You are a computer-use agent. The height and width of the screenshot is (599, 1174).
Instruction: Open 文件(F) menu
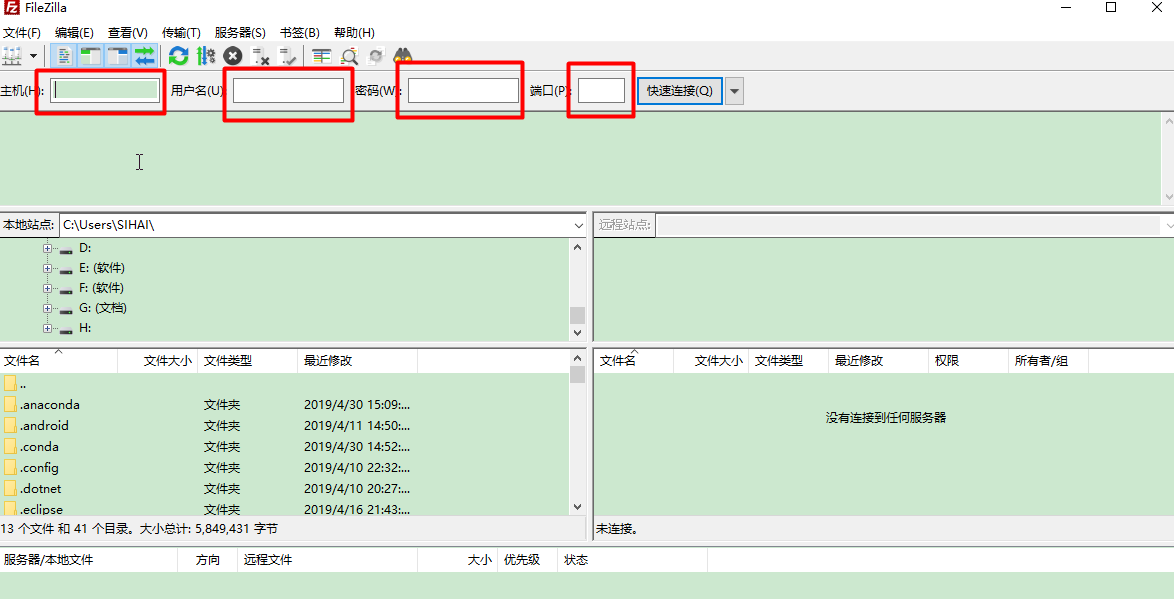22,33
